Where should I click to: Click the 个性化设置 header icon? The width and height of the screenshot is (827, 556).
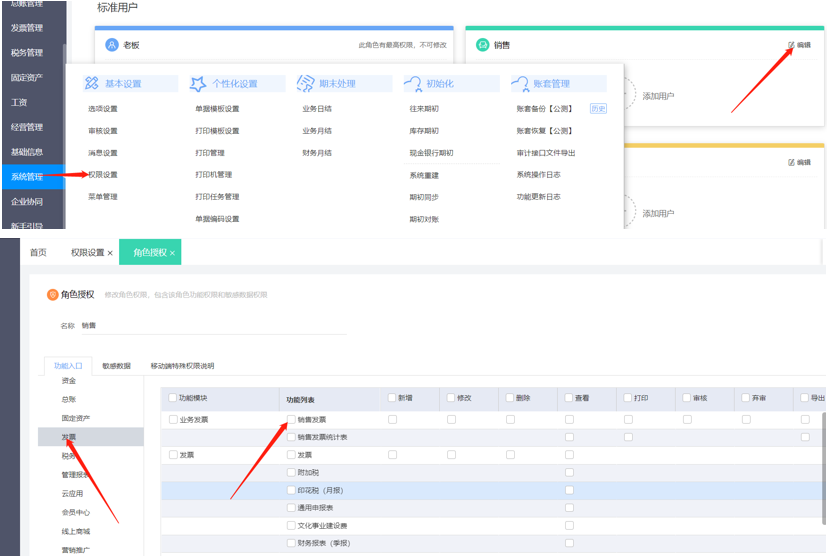click(199, 84)
